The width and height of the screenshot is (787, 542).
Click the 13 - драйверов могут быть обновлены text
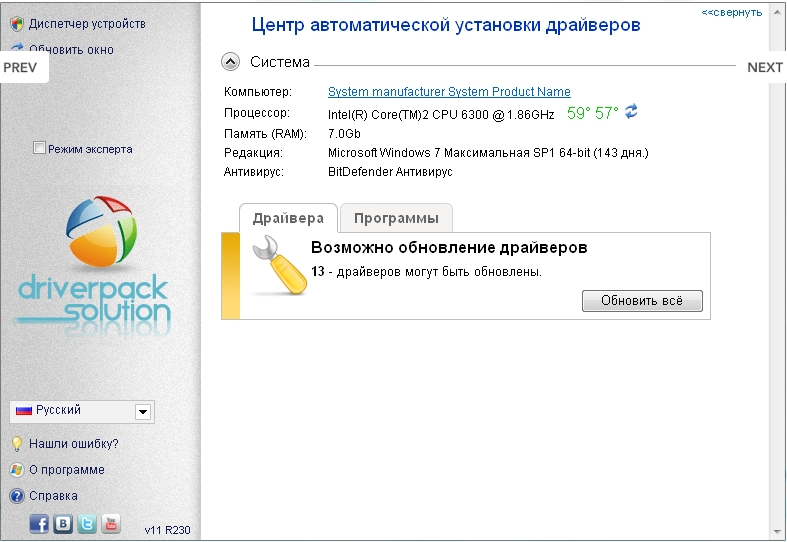click(x=426, y=272)
